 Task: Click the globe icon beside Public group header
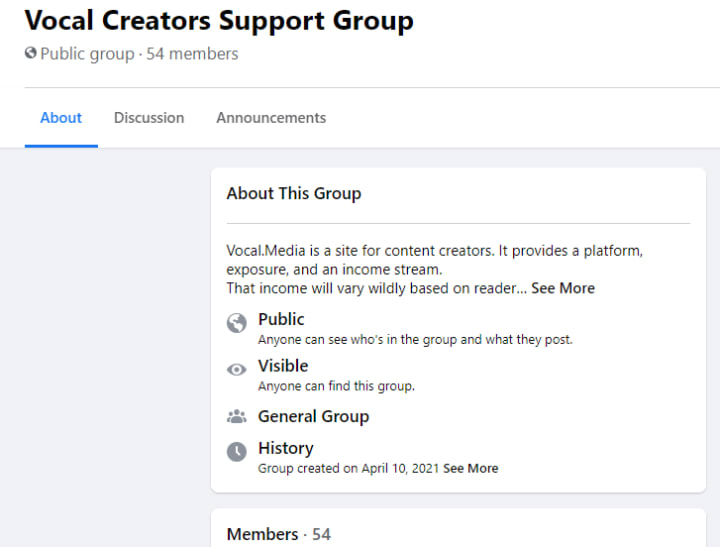tap(31, 54)
